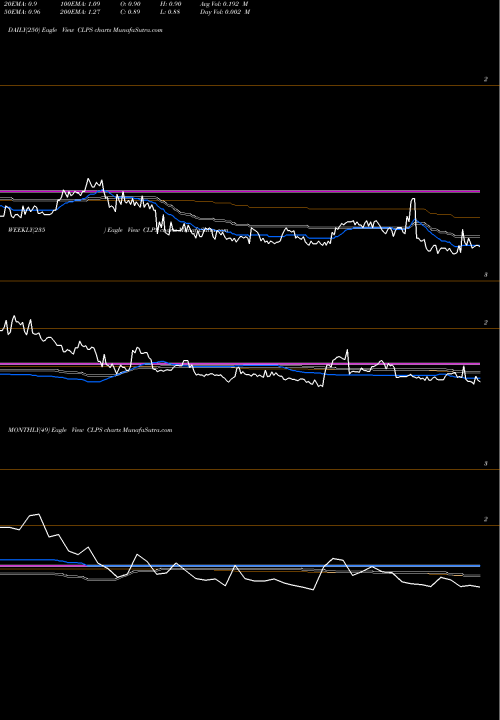Image resolution: width=500 pixels, height=720 pixels.
Task: Click the '2' price label on daily chart
Action: [x=485, y=79]
